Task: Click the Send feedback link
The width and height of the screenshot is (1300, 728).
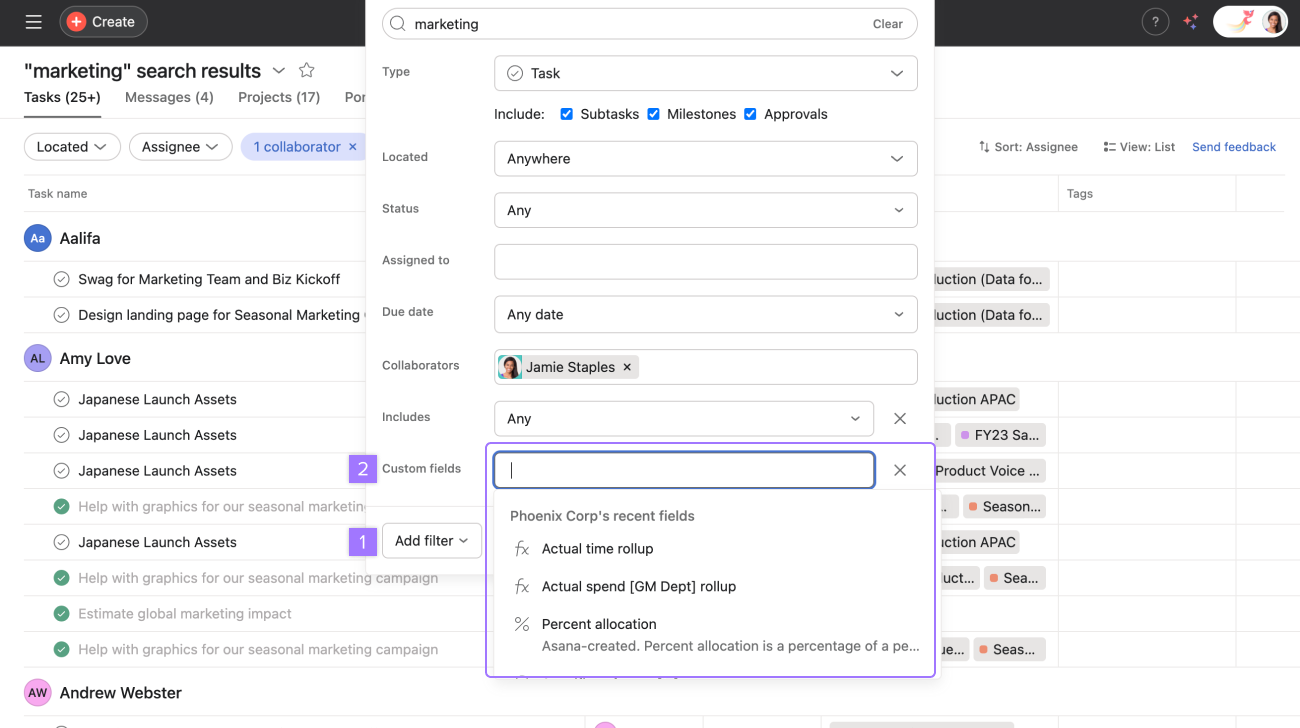Action: pyautogui.click(x=1233, y=147)
